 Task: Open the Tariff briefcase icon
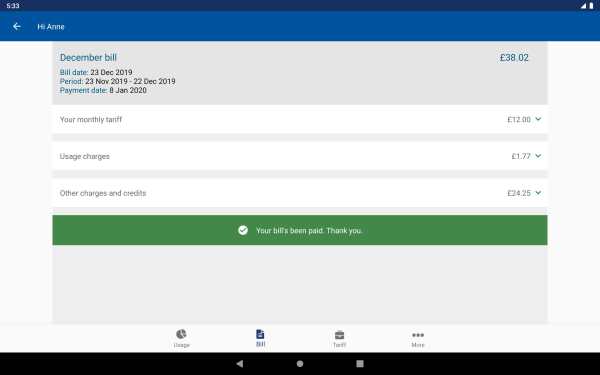[339, 335]
